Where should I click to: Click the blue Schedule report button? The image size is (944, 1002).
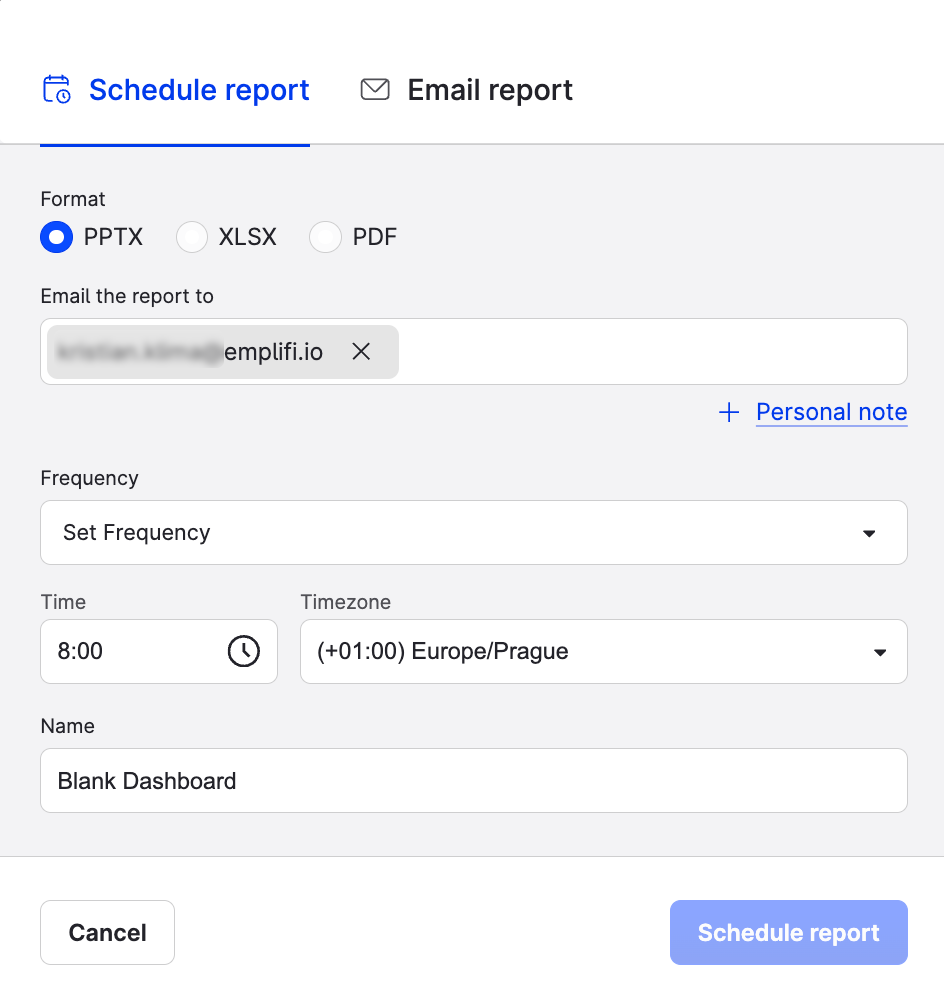[x=788, y=933]
